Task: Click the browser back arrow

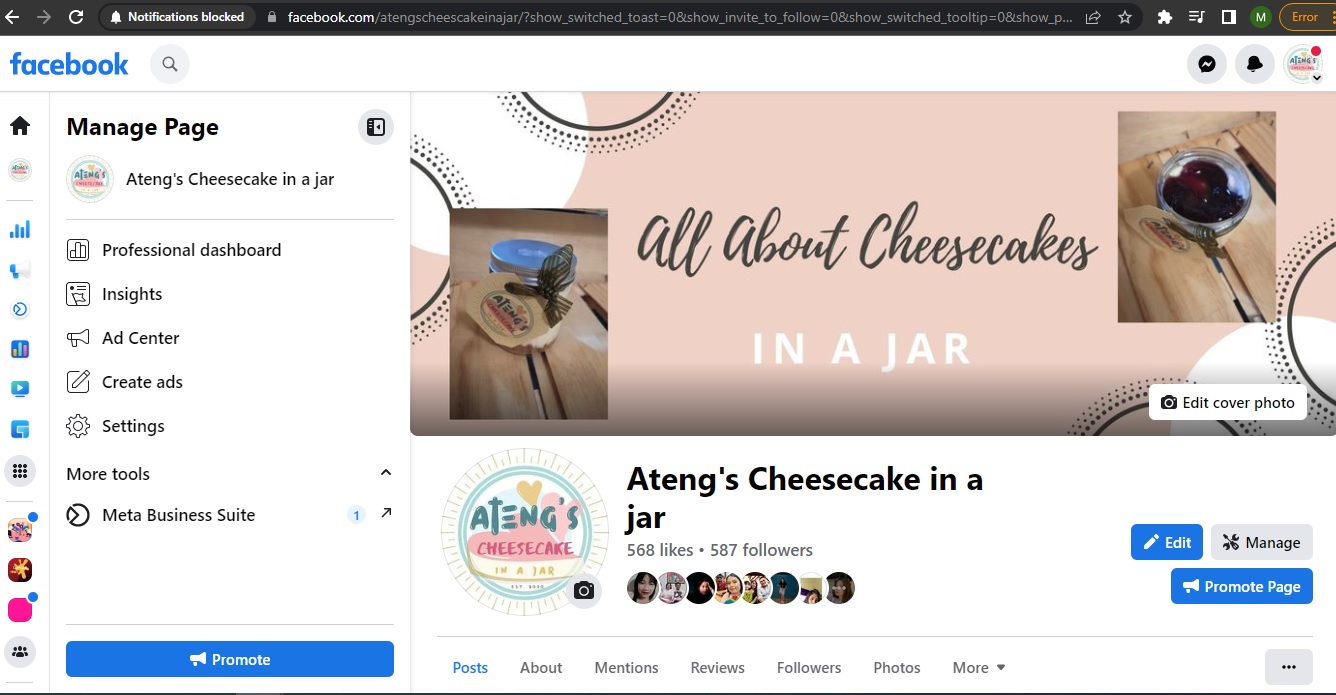Action: pos(13,17)
